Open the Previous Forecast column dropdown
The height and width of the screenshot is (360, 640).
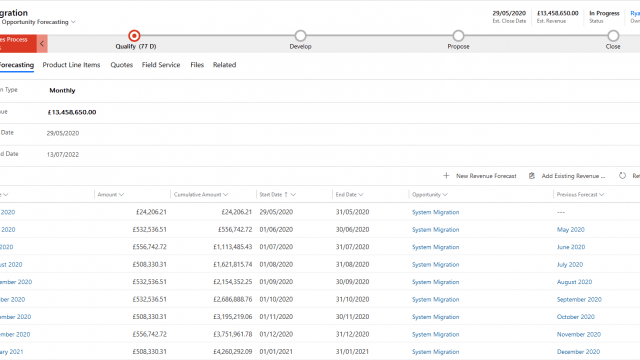602,195
